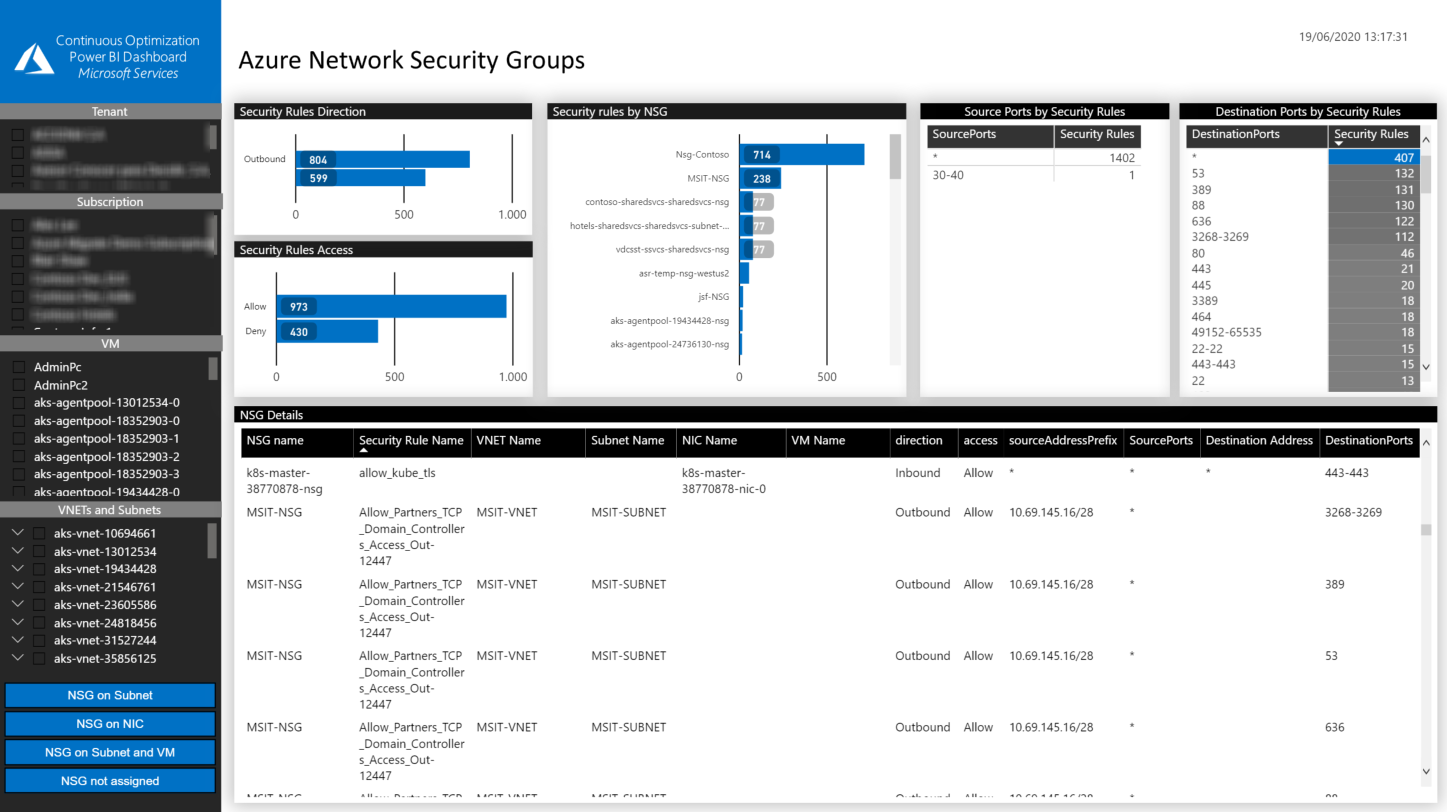
Task: Expand the aks-vnet-13012534 tree node
Action: (x=17, y=551)
